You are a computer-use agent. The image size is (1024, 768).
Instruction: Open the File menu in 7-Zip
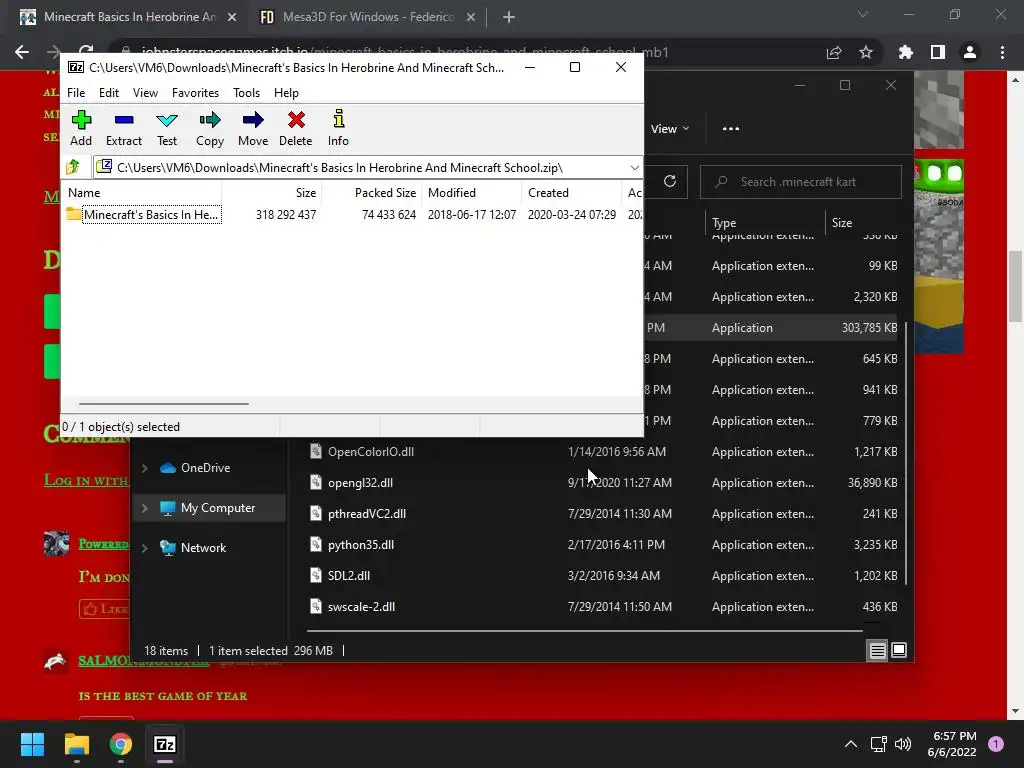[76, 93]
